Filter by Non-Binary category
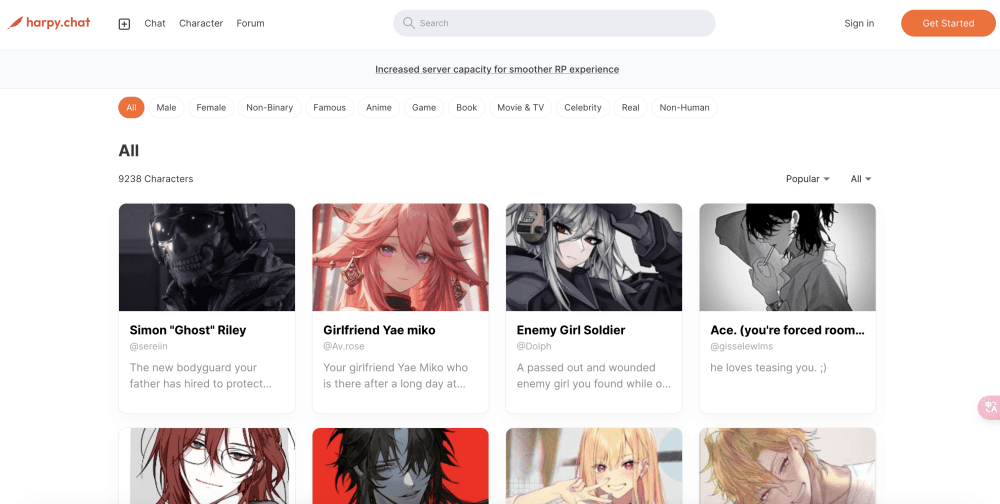 [x=270, y=107]
